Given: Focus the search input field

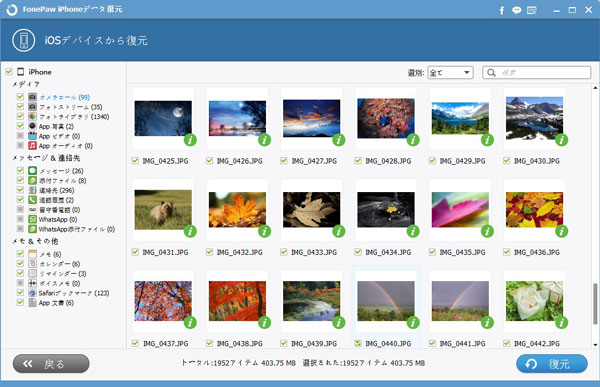Looking at the screenshot, I should tap(536, 72).
